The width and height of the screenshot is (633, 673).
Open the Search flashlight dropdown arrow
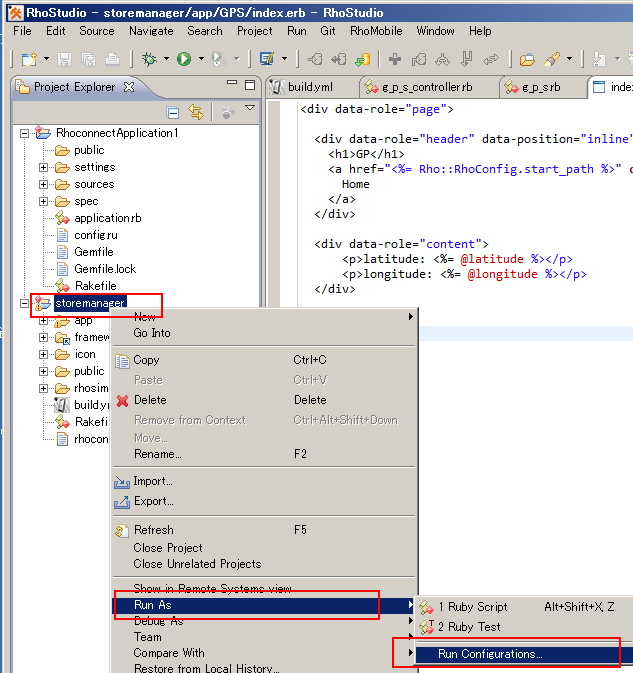[x=569, y=59]
